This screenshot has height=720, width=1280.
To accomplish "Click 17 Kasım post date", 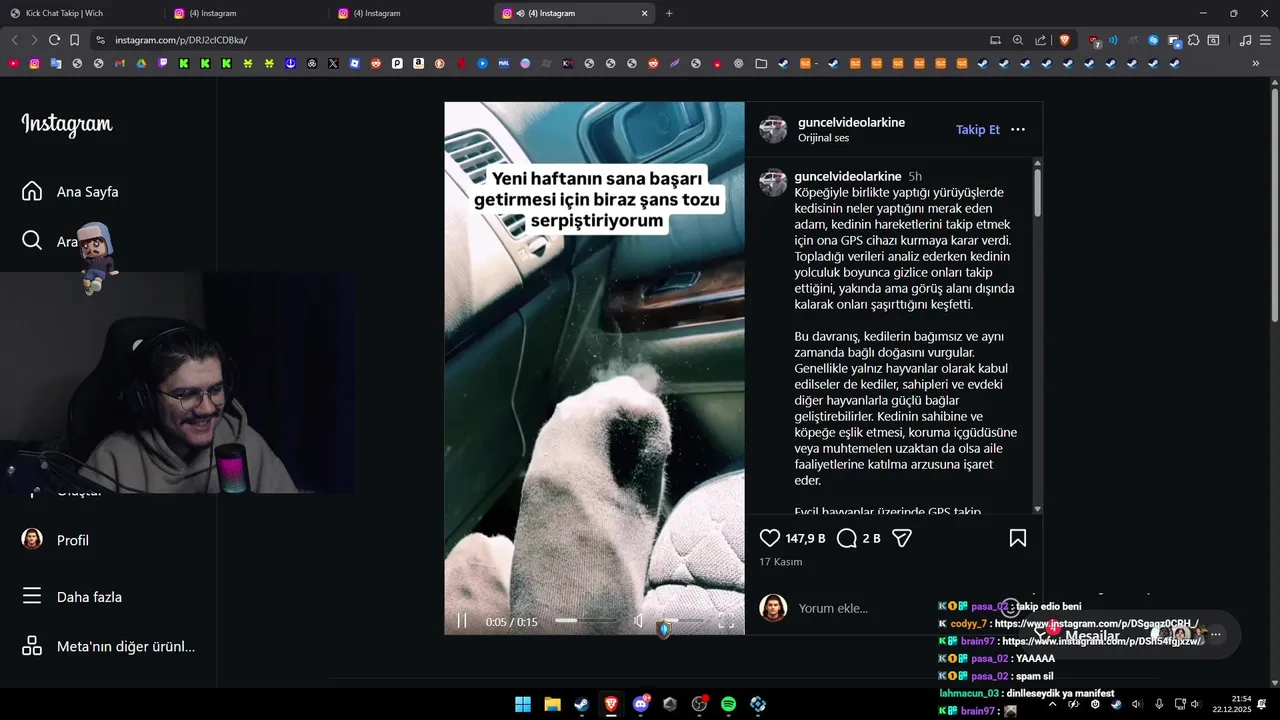I will pos(780,562).
